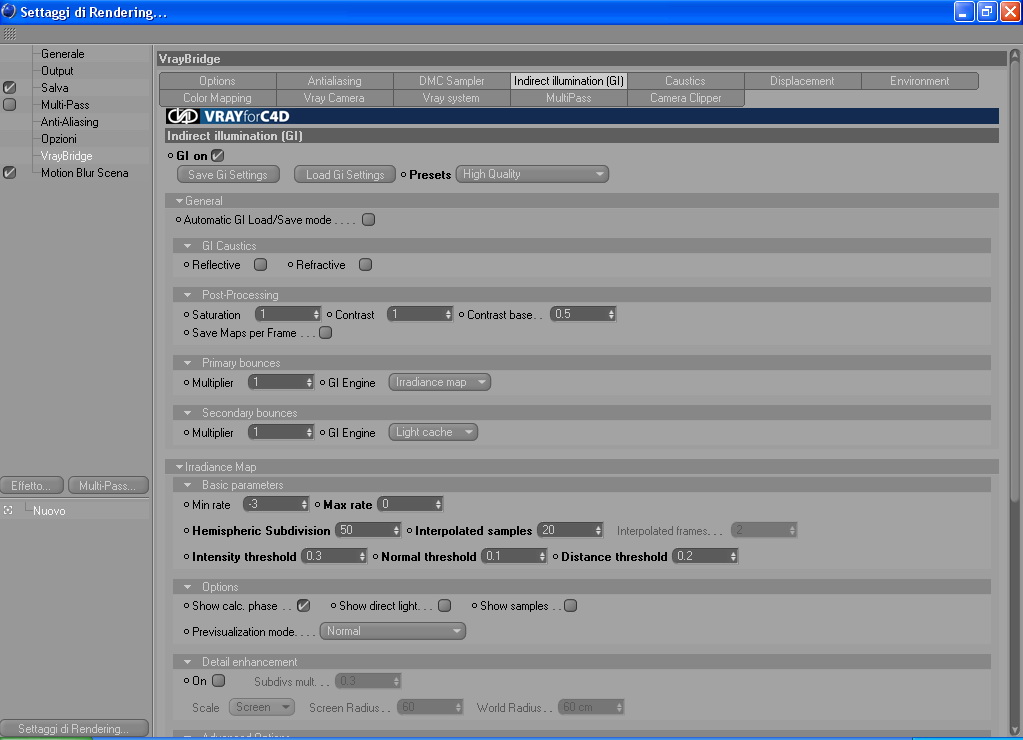
Task: Open the Vray system tab
Action: pos(451,98)
